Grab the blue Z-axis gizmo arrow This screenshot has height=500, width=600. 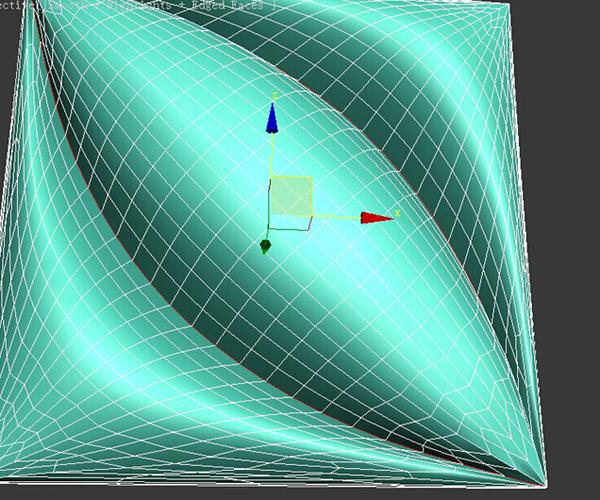click(x=272, y=118)
